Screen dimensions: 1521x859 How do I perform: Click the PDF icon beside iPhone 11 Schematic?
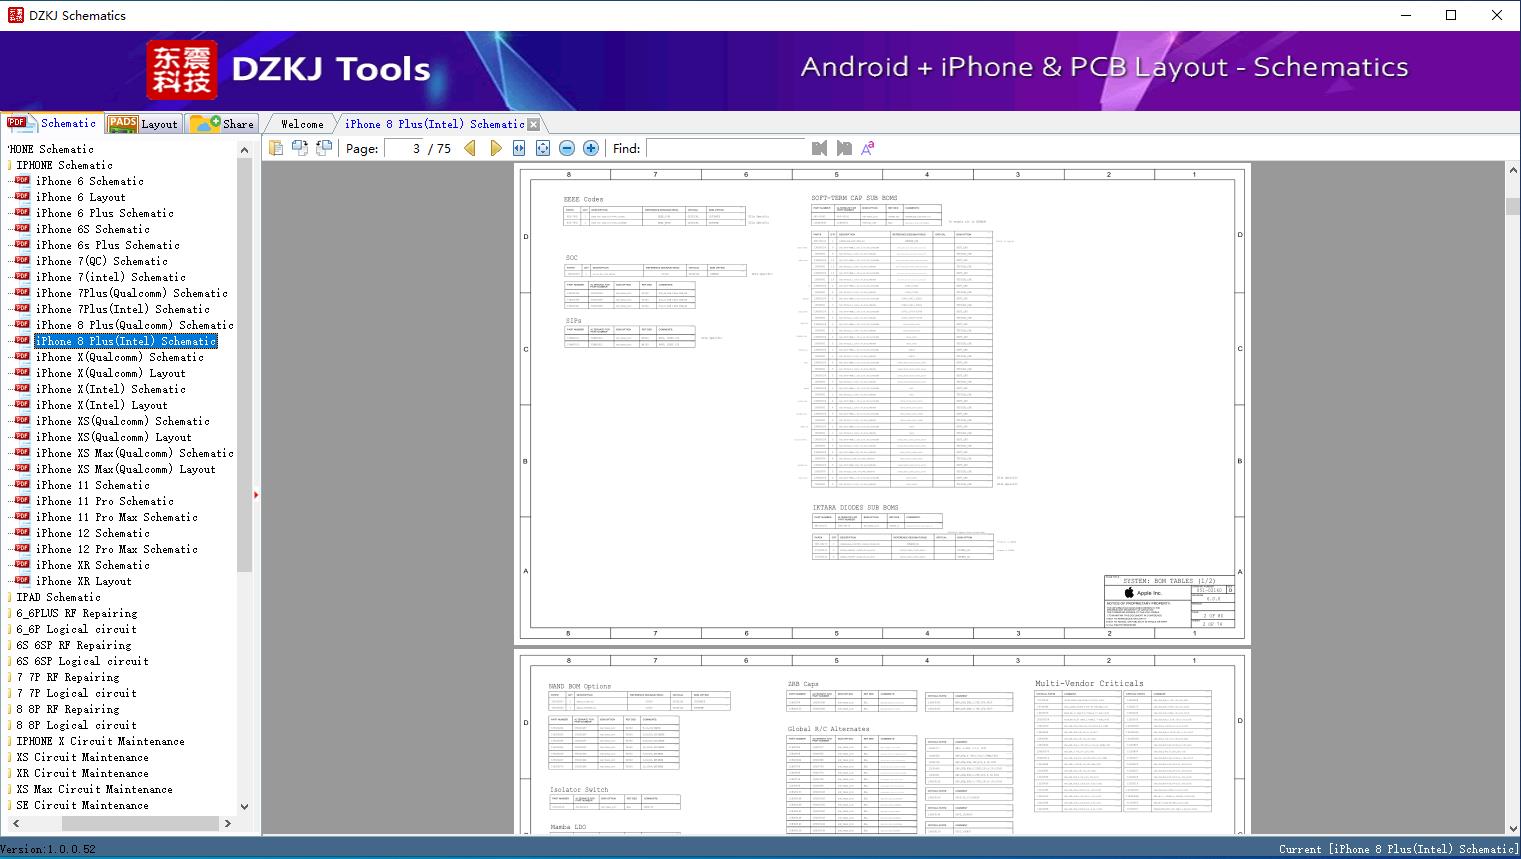pyautogui.click(x=22, y=485)
